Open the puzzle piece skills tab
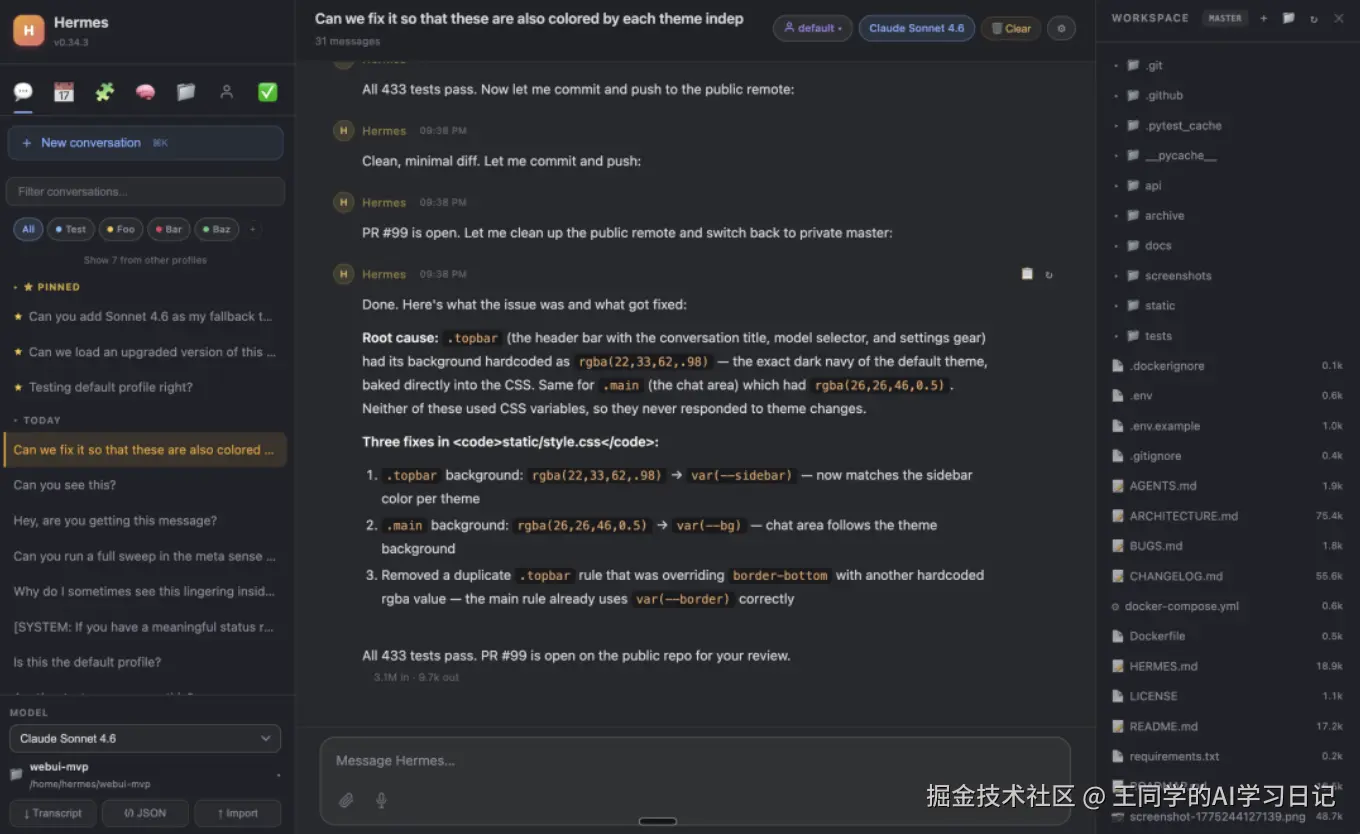 [x=105, y=92]
